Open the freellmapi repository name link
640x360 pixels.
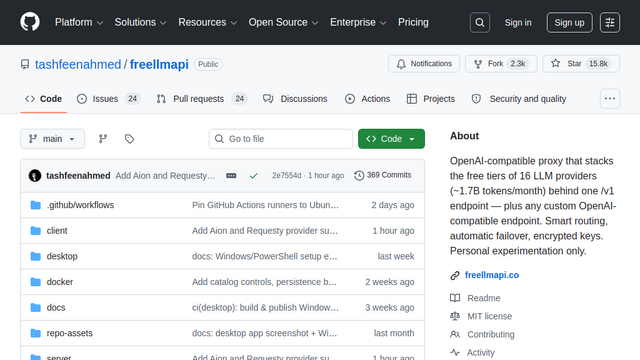click(x=159, y=64)
